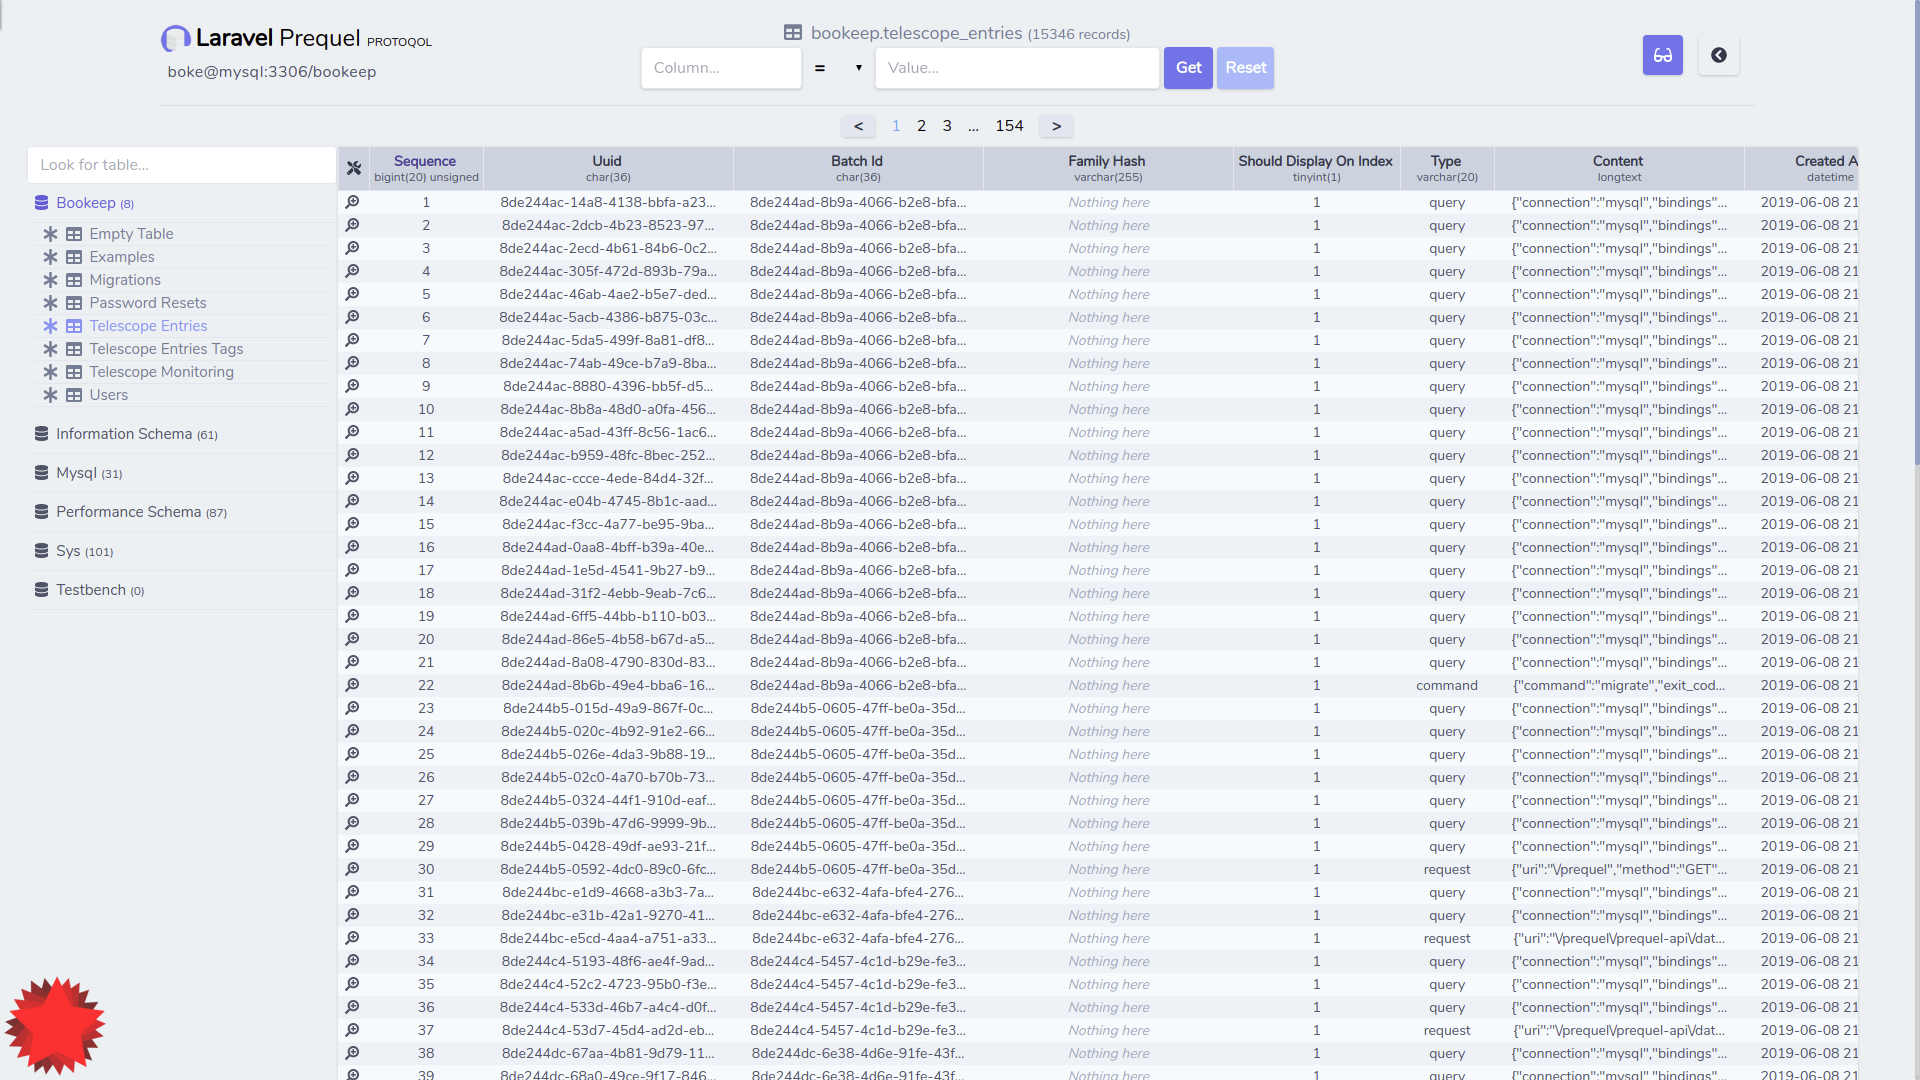Open Users table
This screenshot has height=1080, width=1920.
[x=109, y=395]
